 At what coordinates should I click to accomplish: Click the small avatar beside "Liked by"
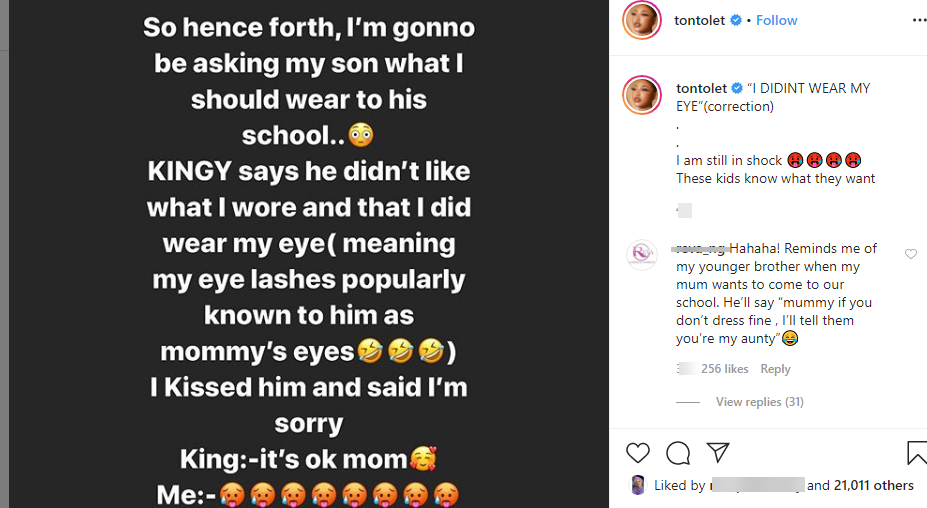coord(637,485)
